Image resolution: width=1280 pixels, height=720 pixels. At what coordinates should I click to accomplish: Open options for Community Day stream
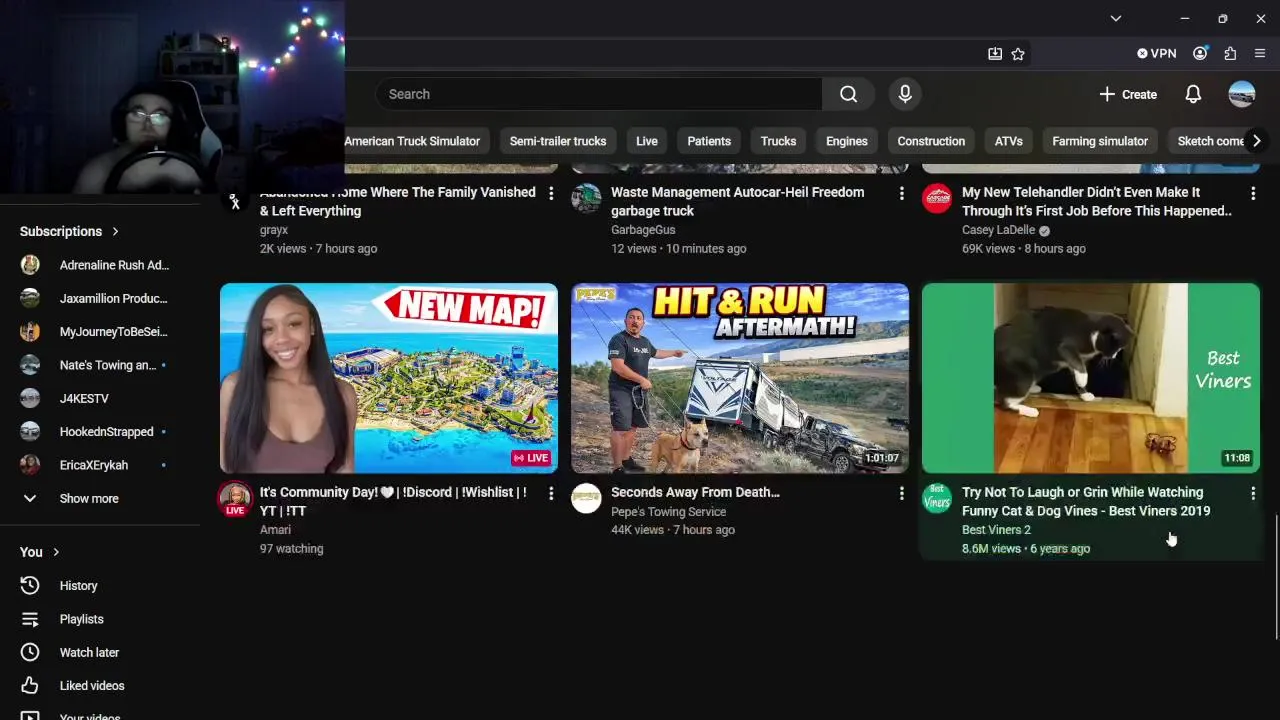[x=550, y=493]
